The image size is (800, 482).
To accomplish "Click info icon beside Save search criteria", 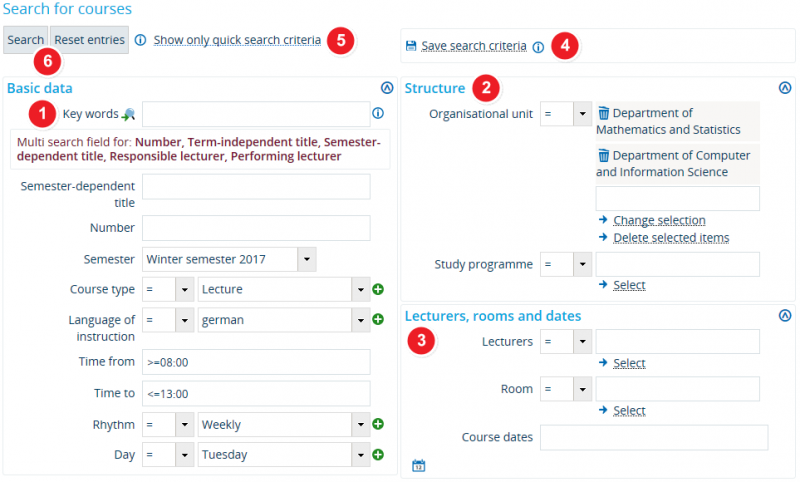I will tap(538, 47).
